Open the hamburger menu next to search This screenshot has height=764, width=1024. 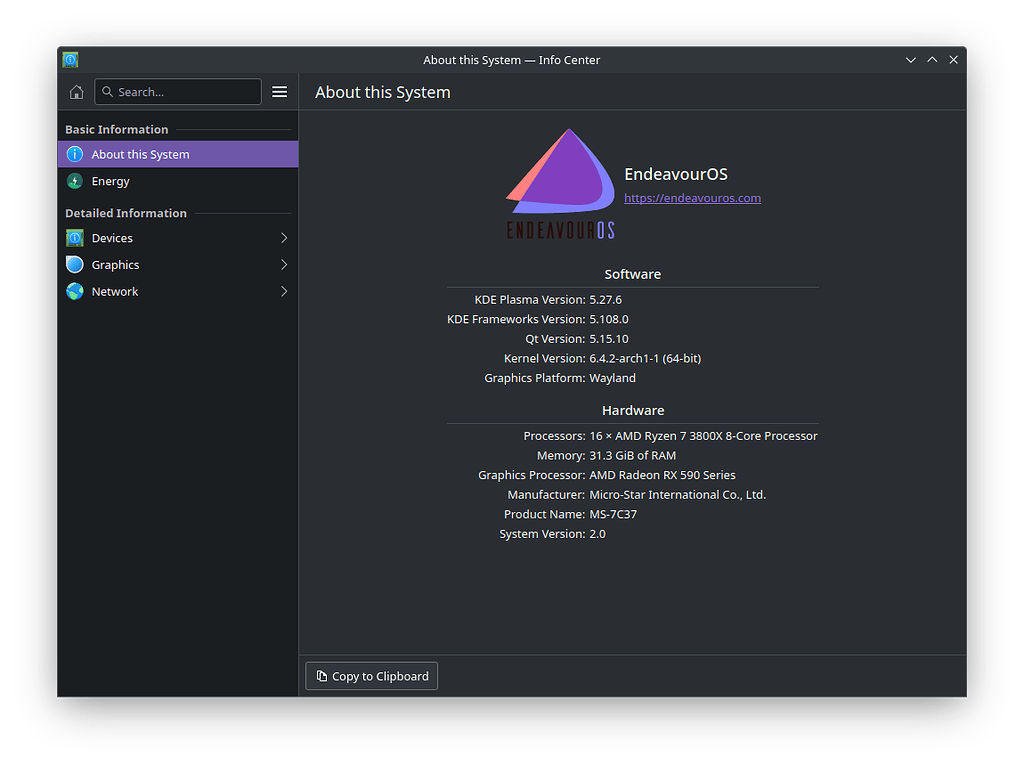279,91
